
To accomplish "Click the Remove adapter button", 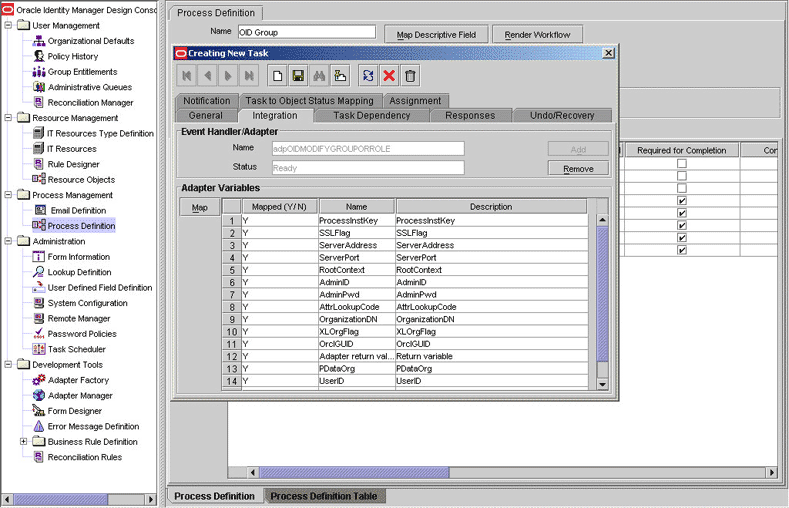I will (578, 168).
